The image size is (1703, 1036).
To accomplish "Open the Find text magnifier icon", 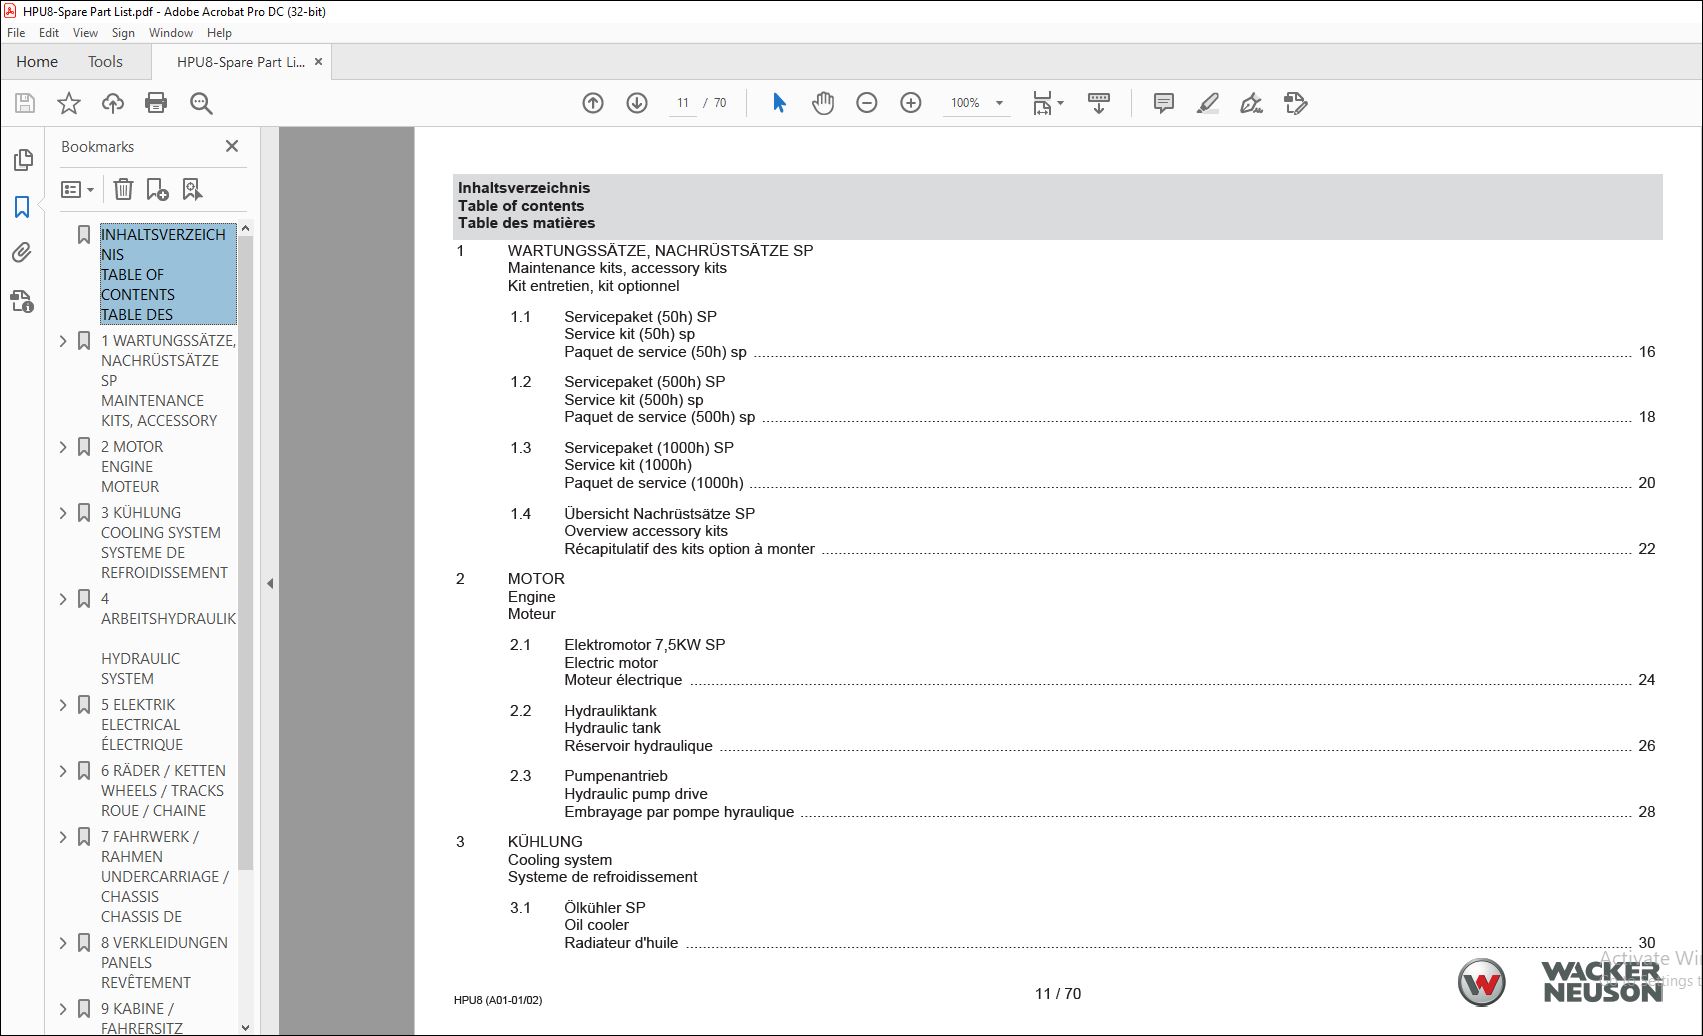I will 201,103.
